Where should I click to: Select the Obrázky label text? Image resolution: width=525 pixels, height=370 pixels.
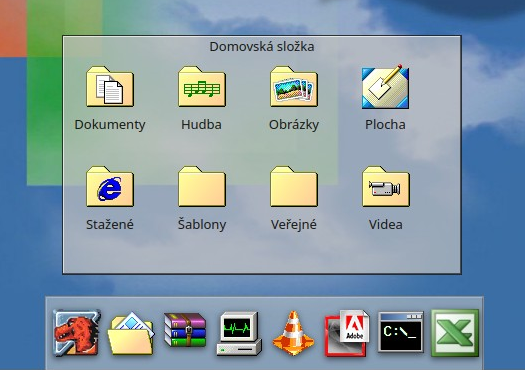[294, 125]
